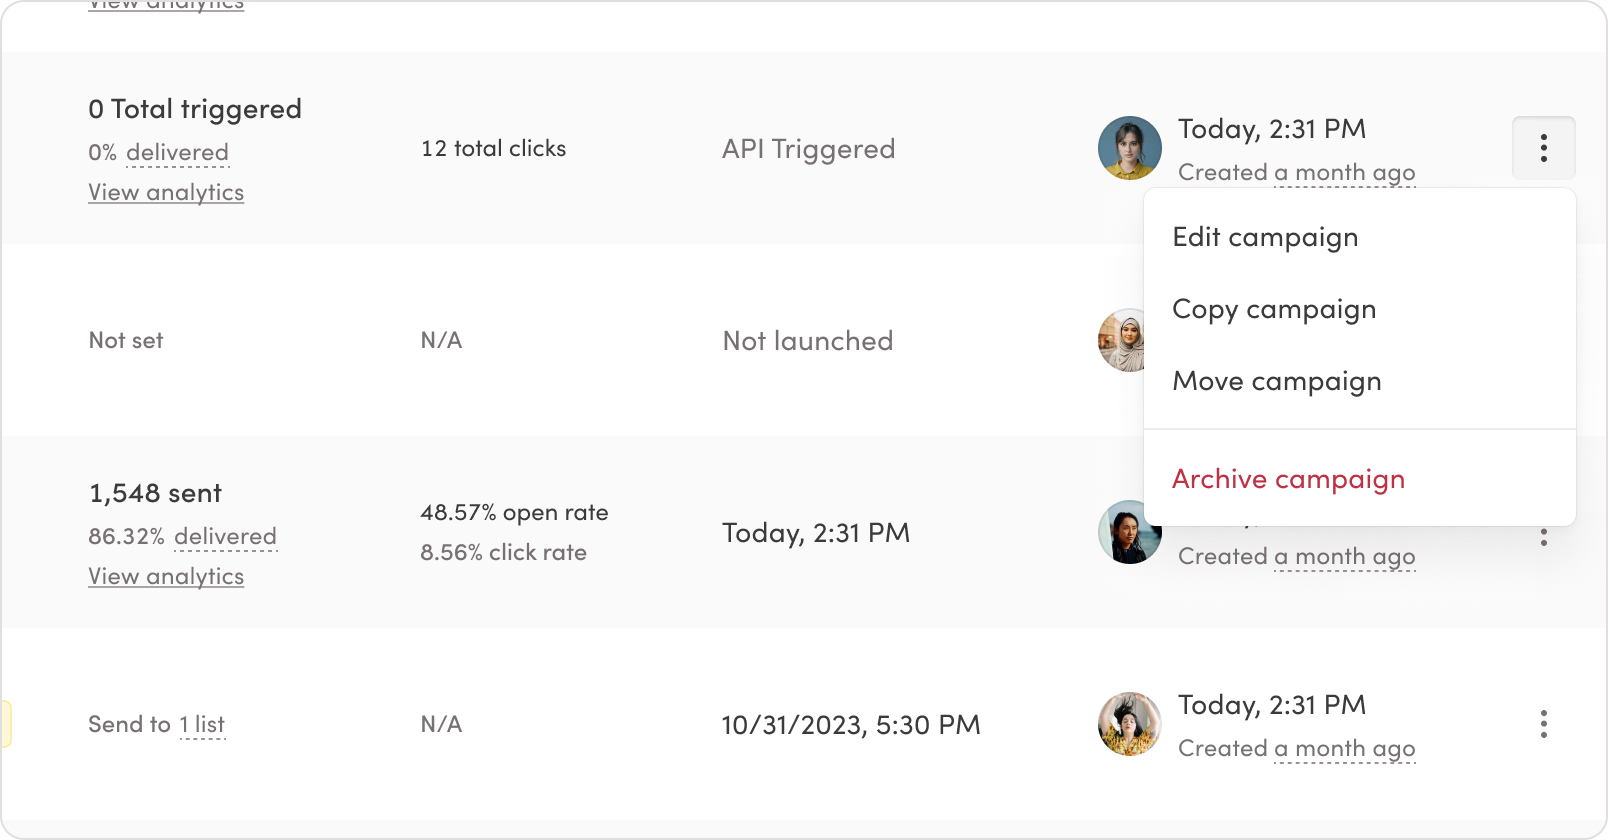Click 'a month ago' on the bottom row

point(1344,748)
